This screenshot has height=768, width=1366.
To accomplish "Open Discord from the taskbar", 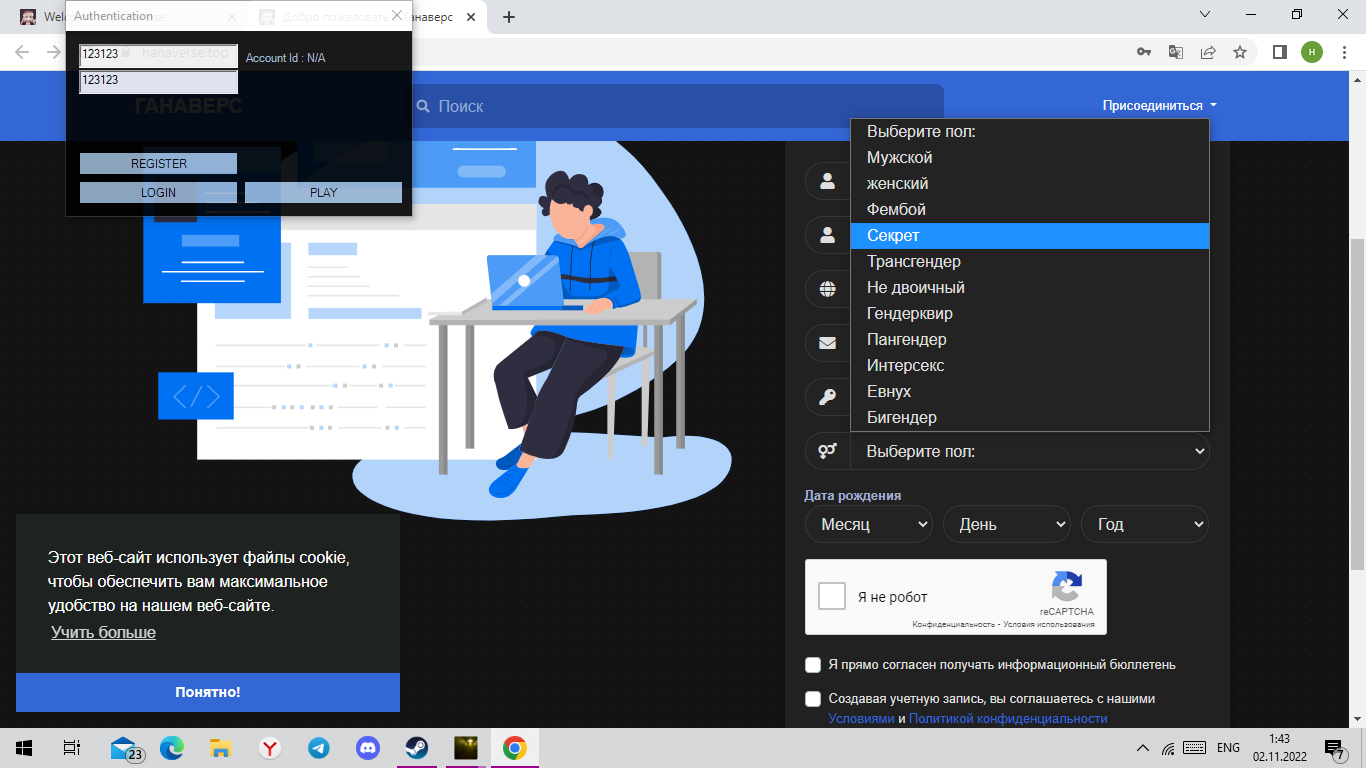I will point(368,748).
